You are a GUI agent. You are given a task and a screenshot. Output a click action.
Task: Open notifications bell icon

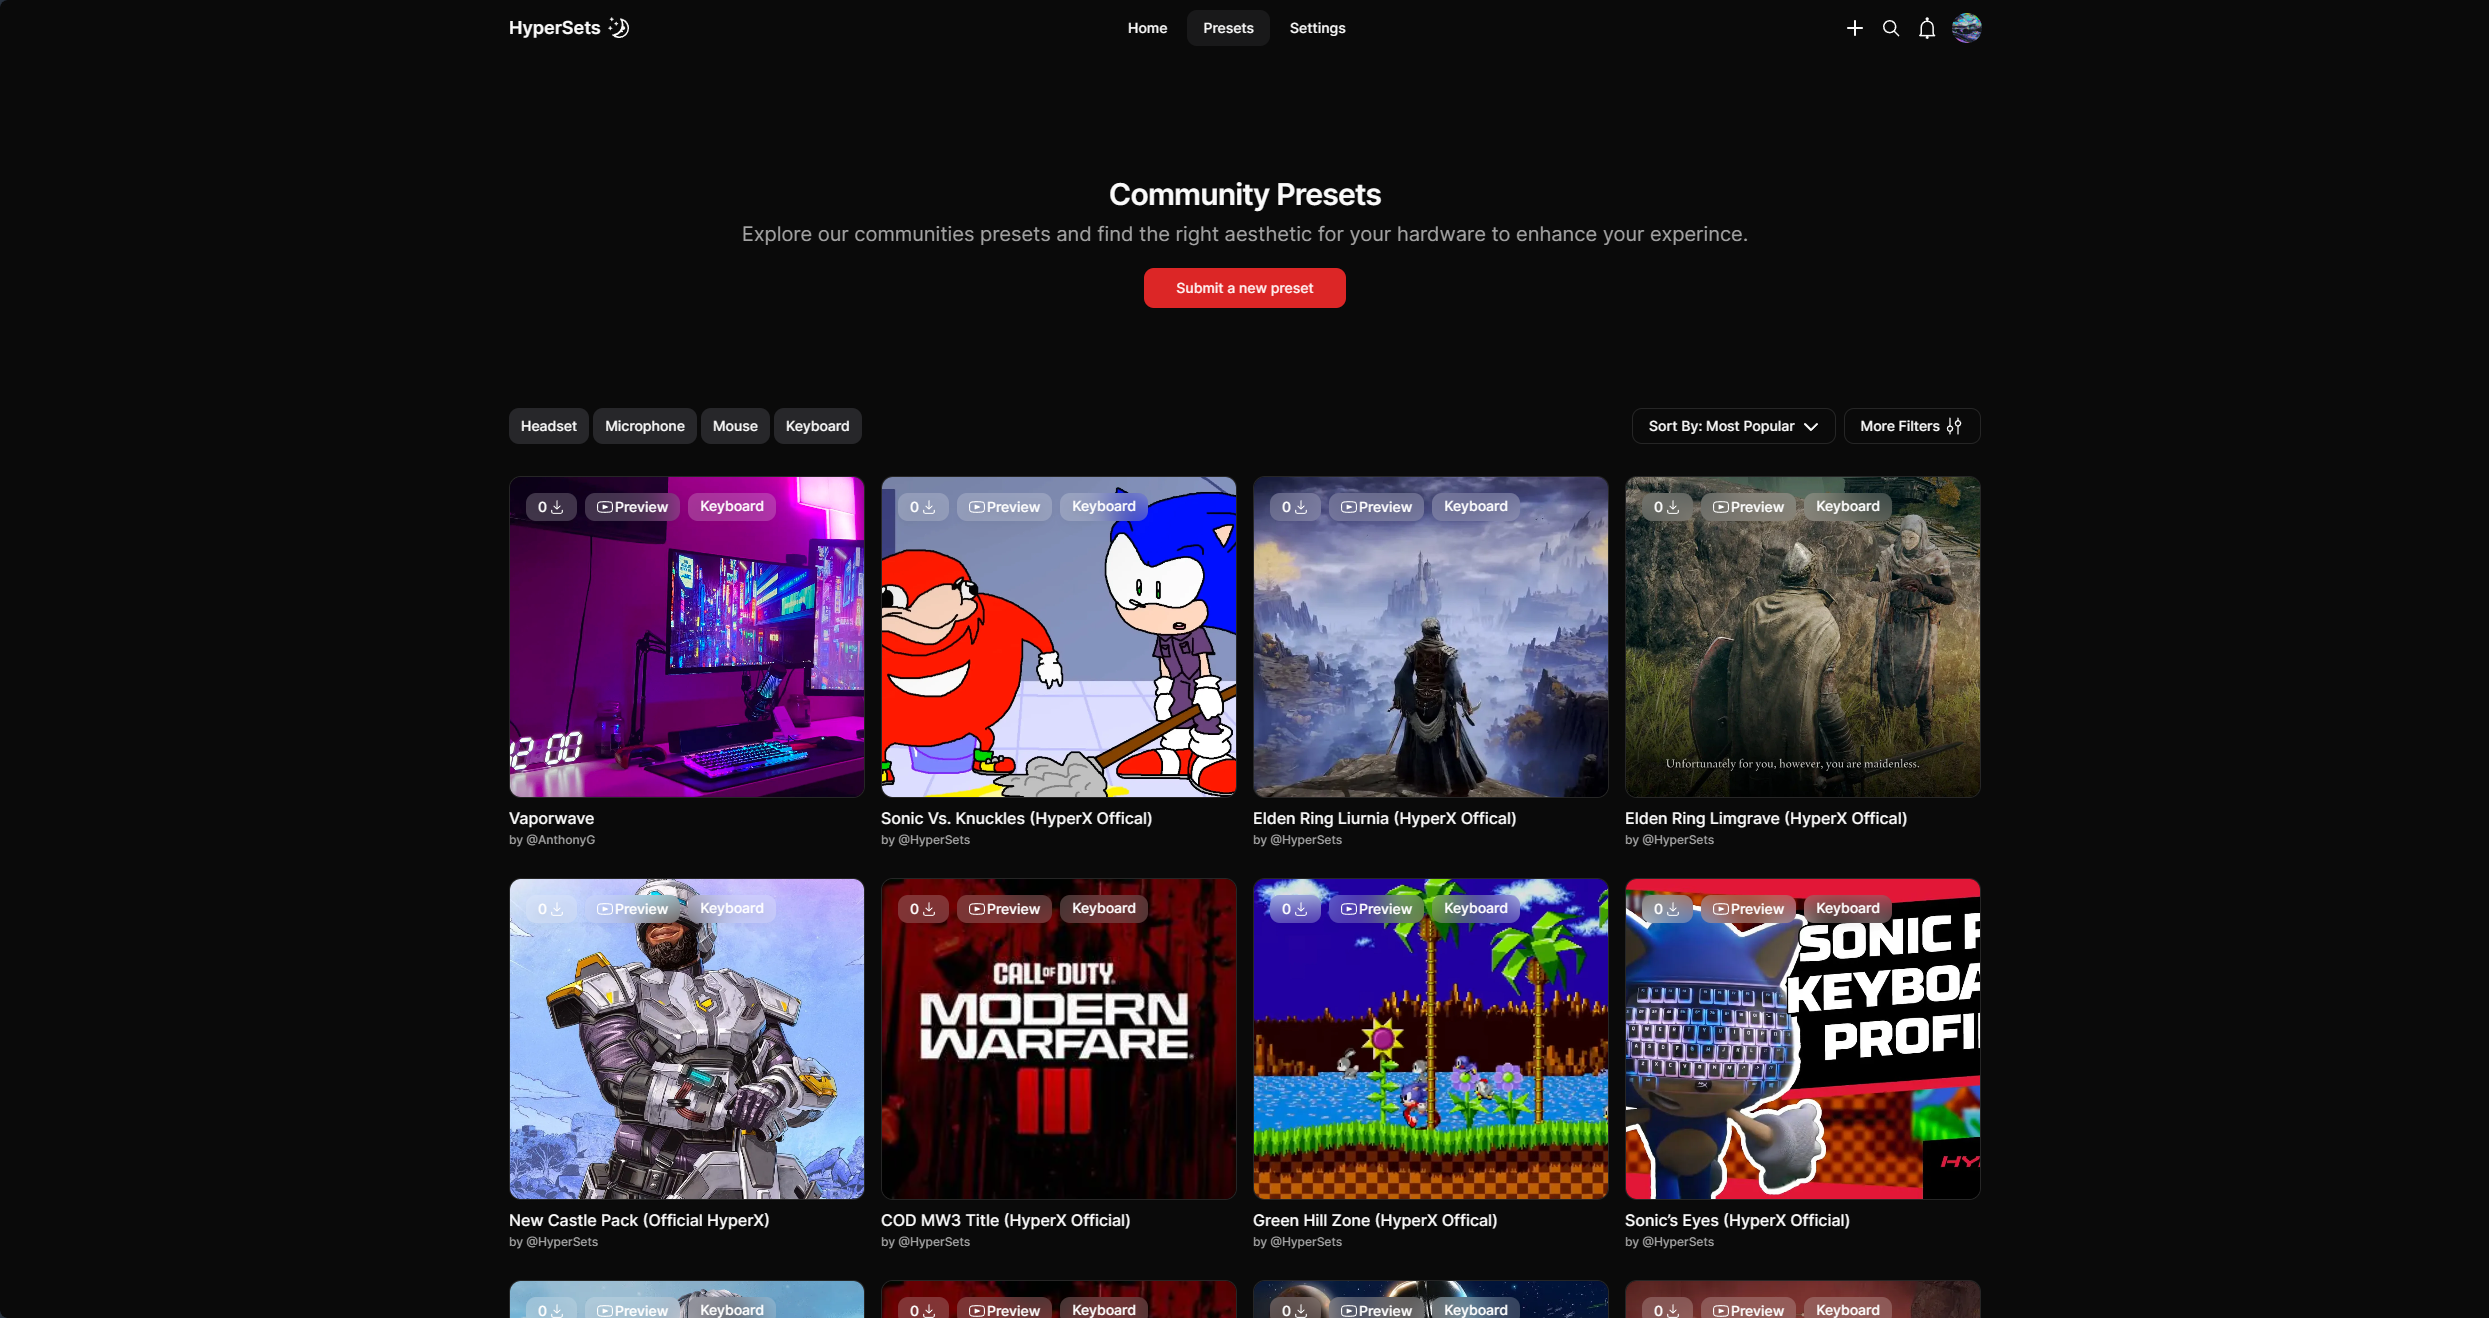click(x=1926, y=28)
